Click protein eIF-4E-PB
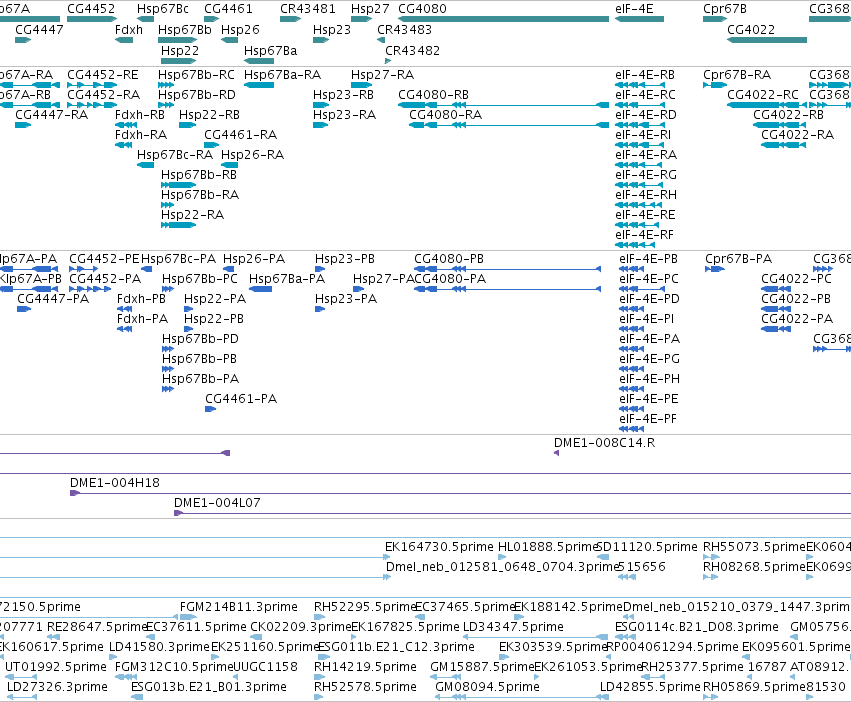The height and width of the screenshot is (702, 851). coord(648,258)
